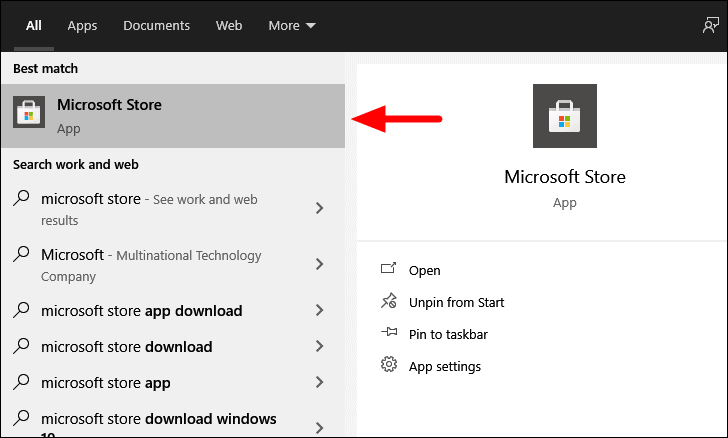
Task: Click search icon beside 'microsoft store app download'
Action: pyautogui.click(x=21, y=310)
